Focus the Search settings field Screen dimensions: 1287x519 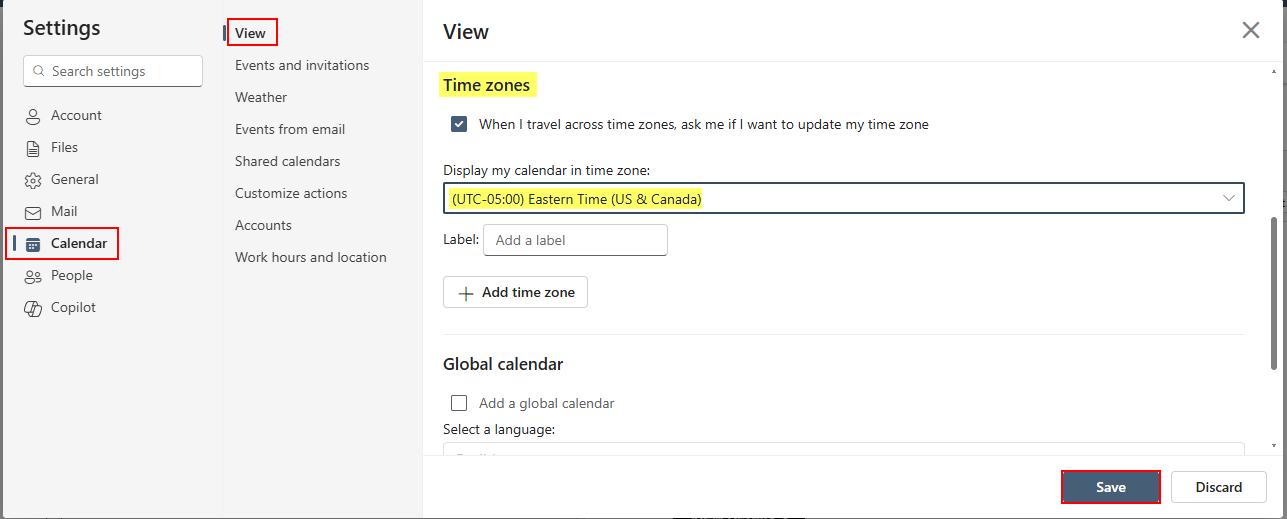pyautogui.click(x=113, y=71)
